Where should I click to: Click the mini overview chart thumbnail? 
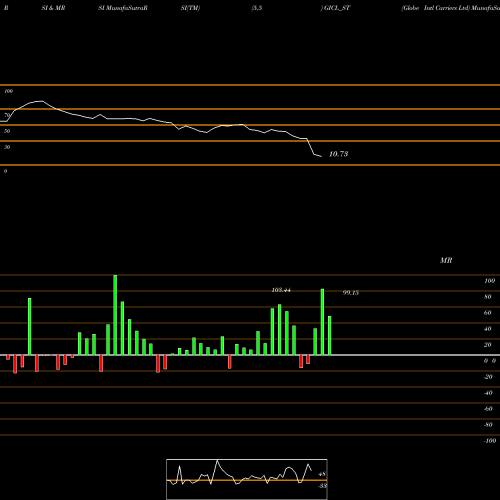tap(247, 479)
